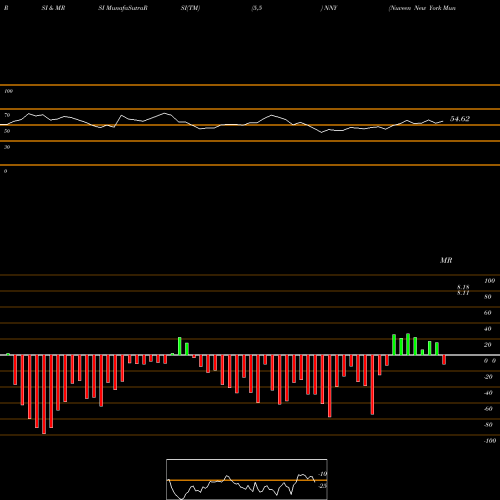Select the RSI axis label 70

click(7, 115)
